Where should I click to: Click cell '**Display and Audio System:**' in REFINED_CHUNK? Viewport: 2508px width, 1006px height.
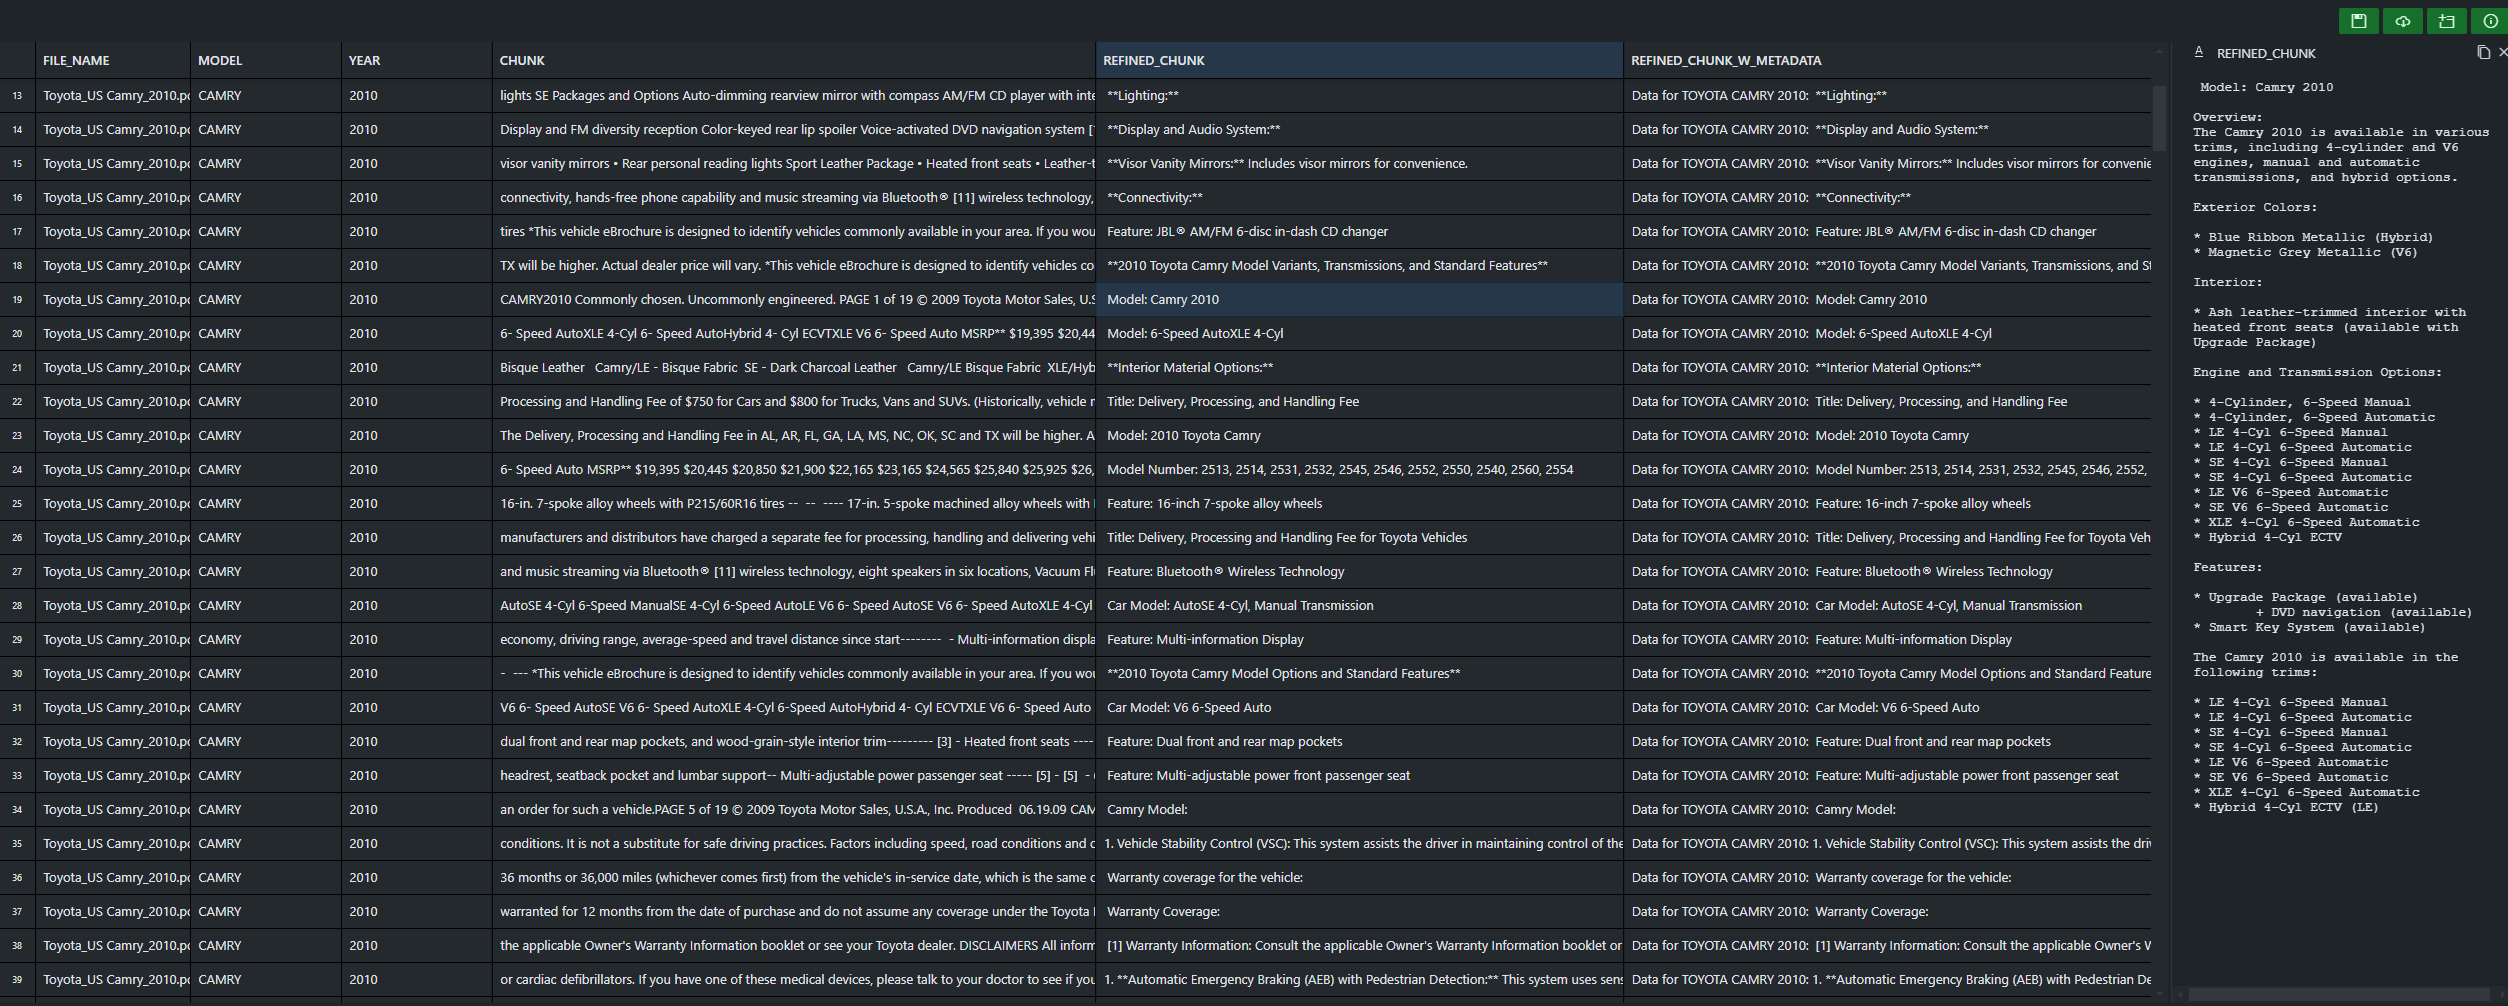pos(1359,130)
